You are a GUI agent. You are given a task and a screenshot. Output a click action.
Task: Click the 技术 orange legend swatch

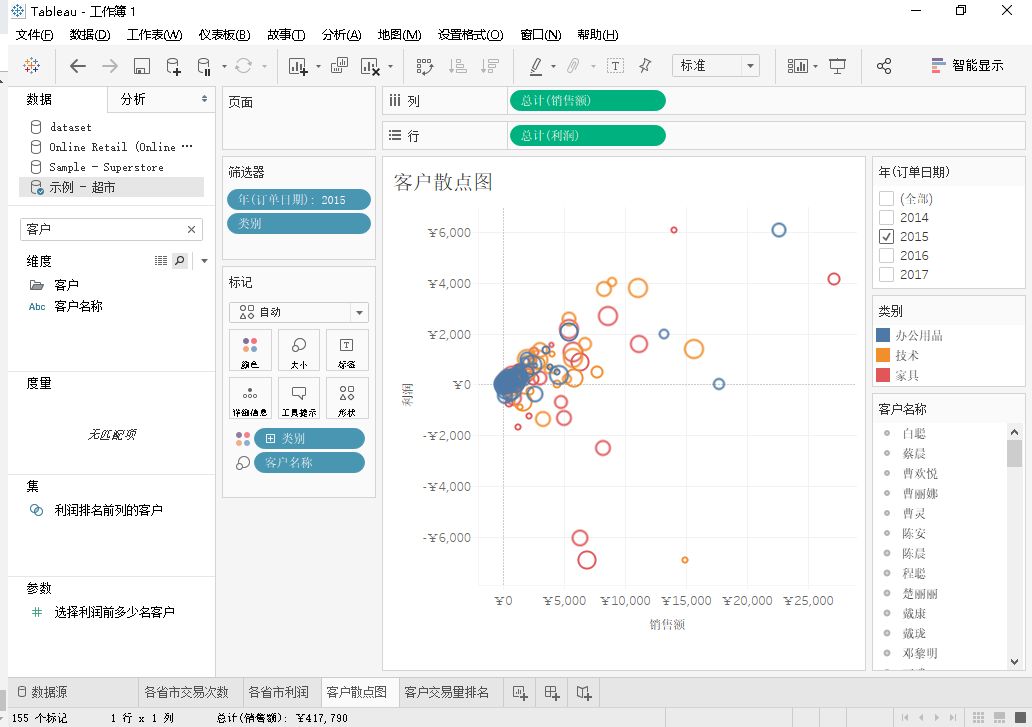pyautogui.click(x=883, y=355)
